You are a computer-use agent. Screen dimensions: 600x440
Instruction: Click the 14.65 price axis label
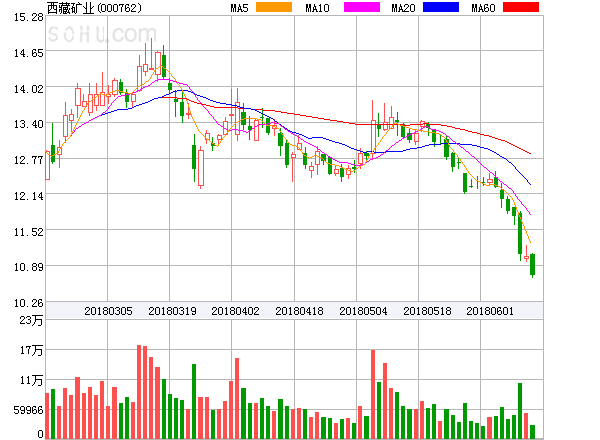point(29,53)
